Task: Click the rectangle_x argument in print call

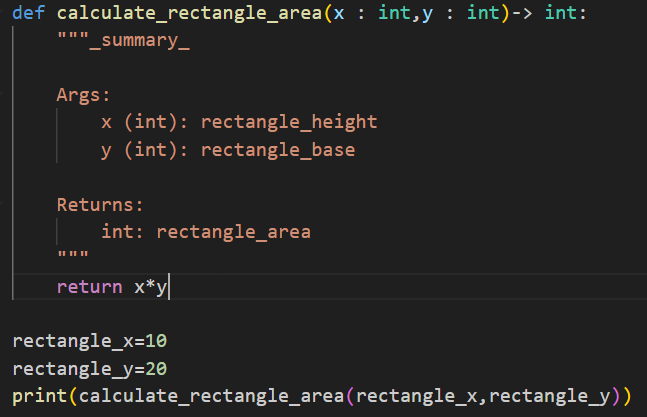Action: click(x=416, y=396)
